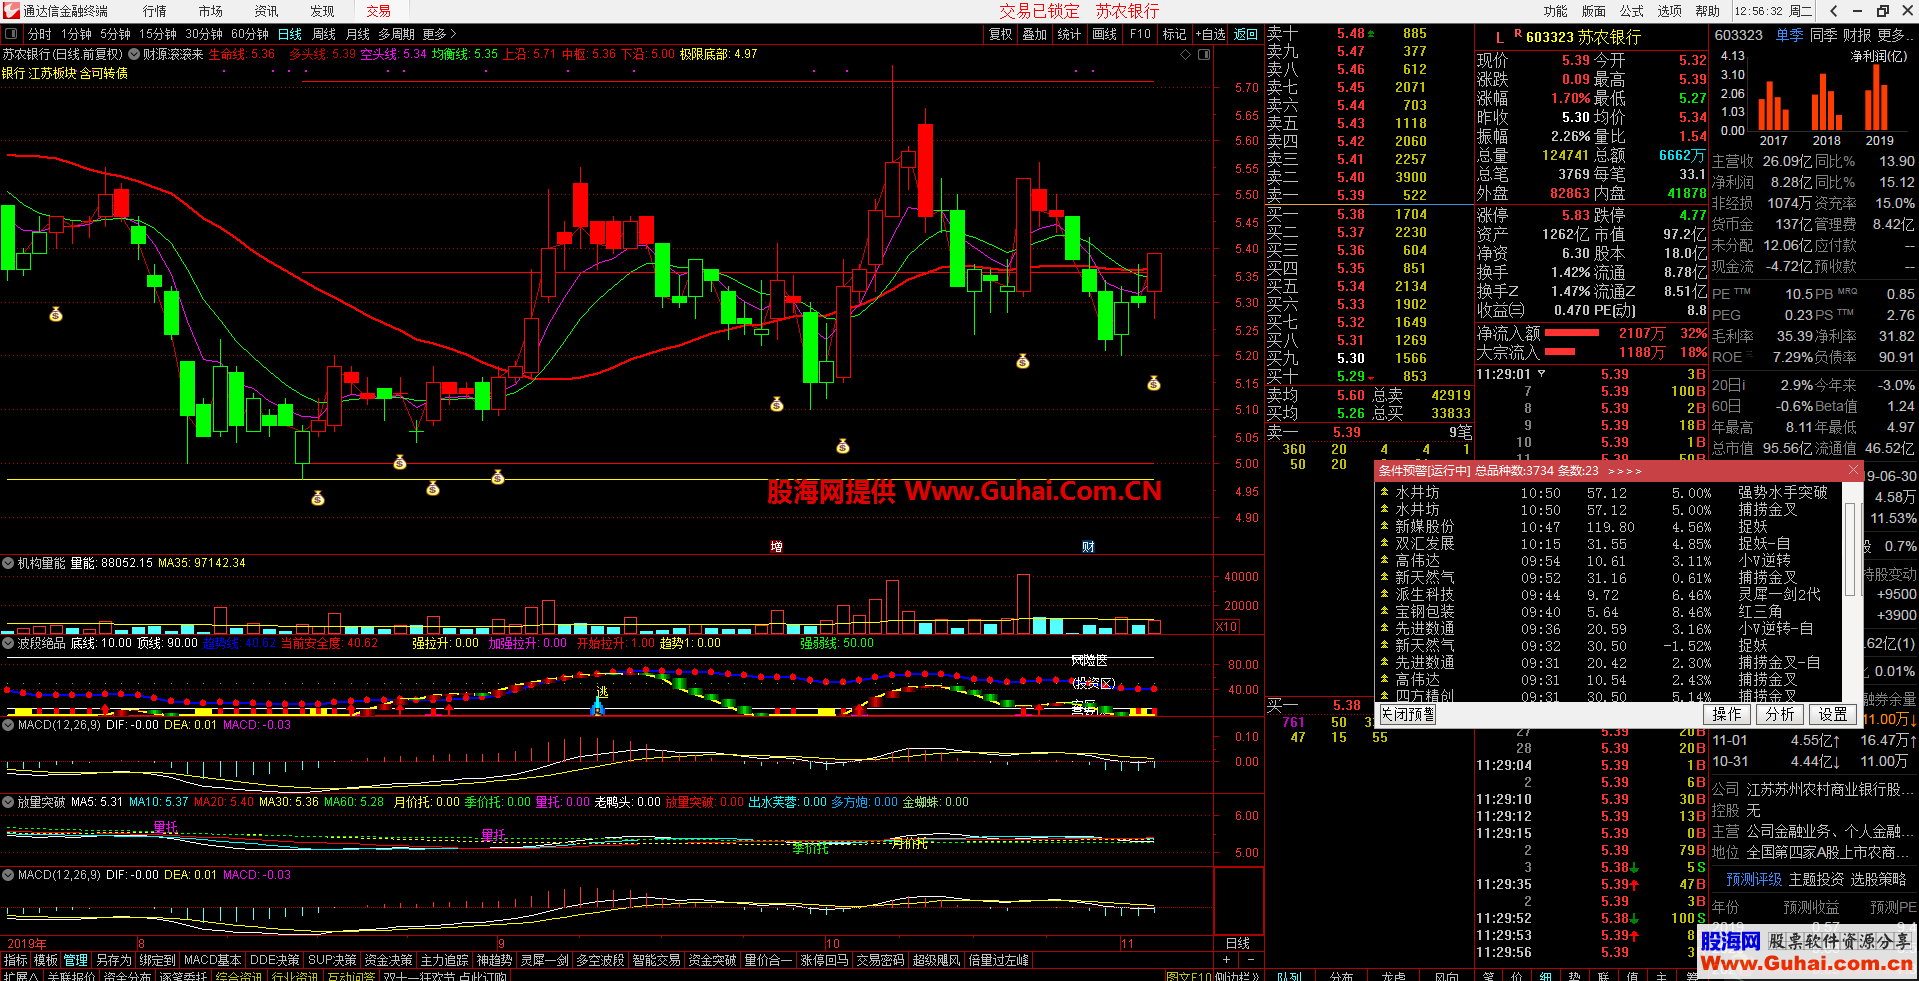Expand the tick list dropdown arrow at 11:29:01
The width and height of the screenshot is (1919, 981).
click(1541, 374)
